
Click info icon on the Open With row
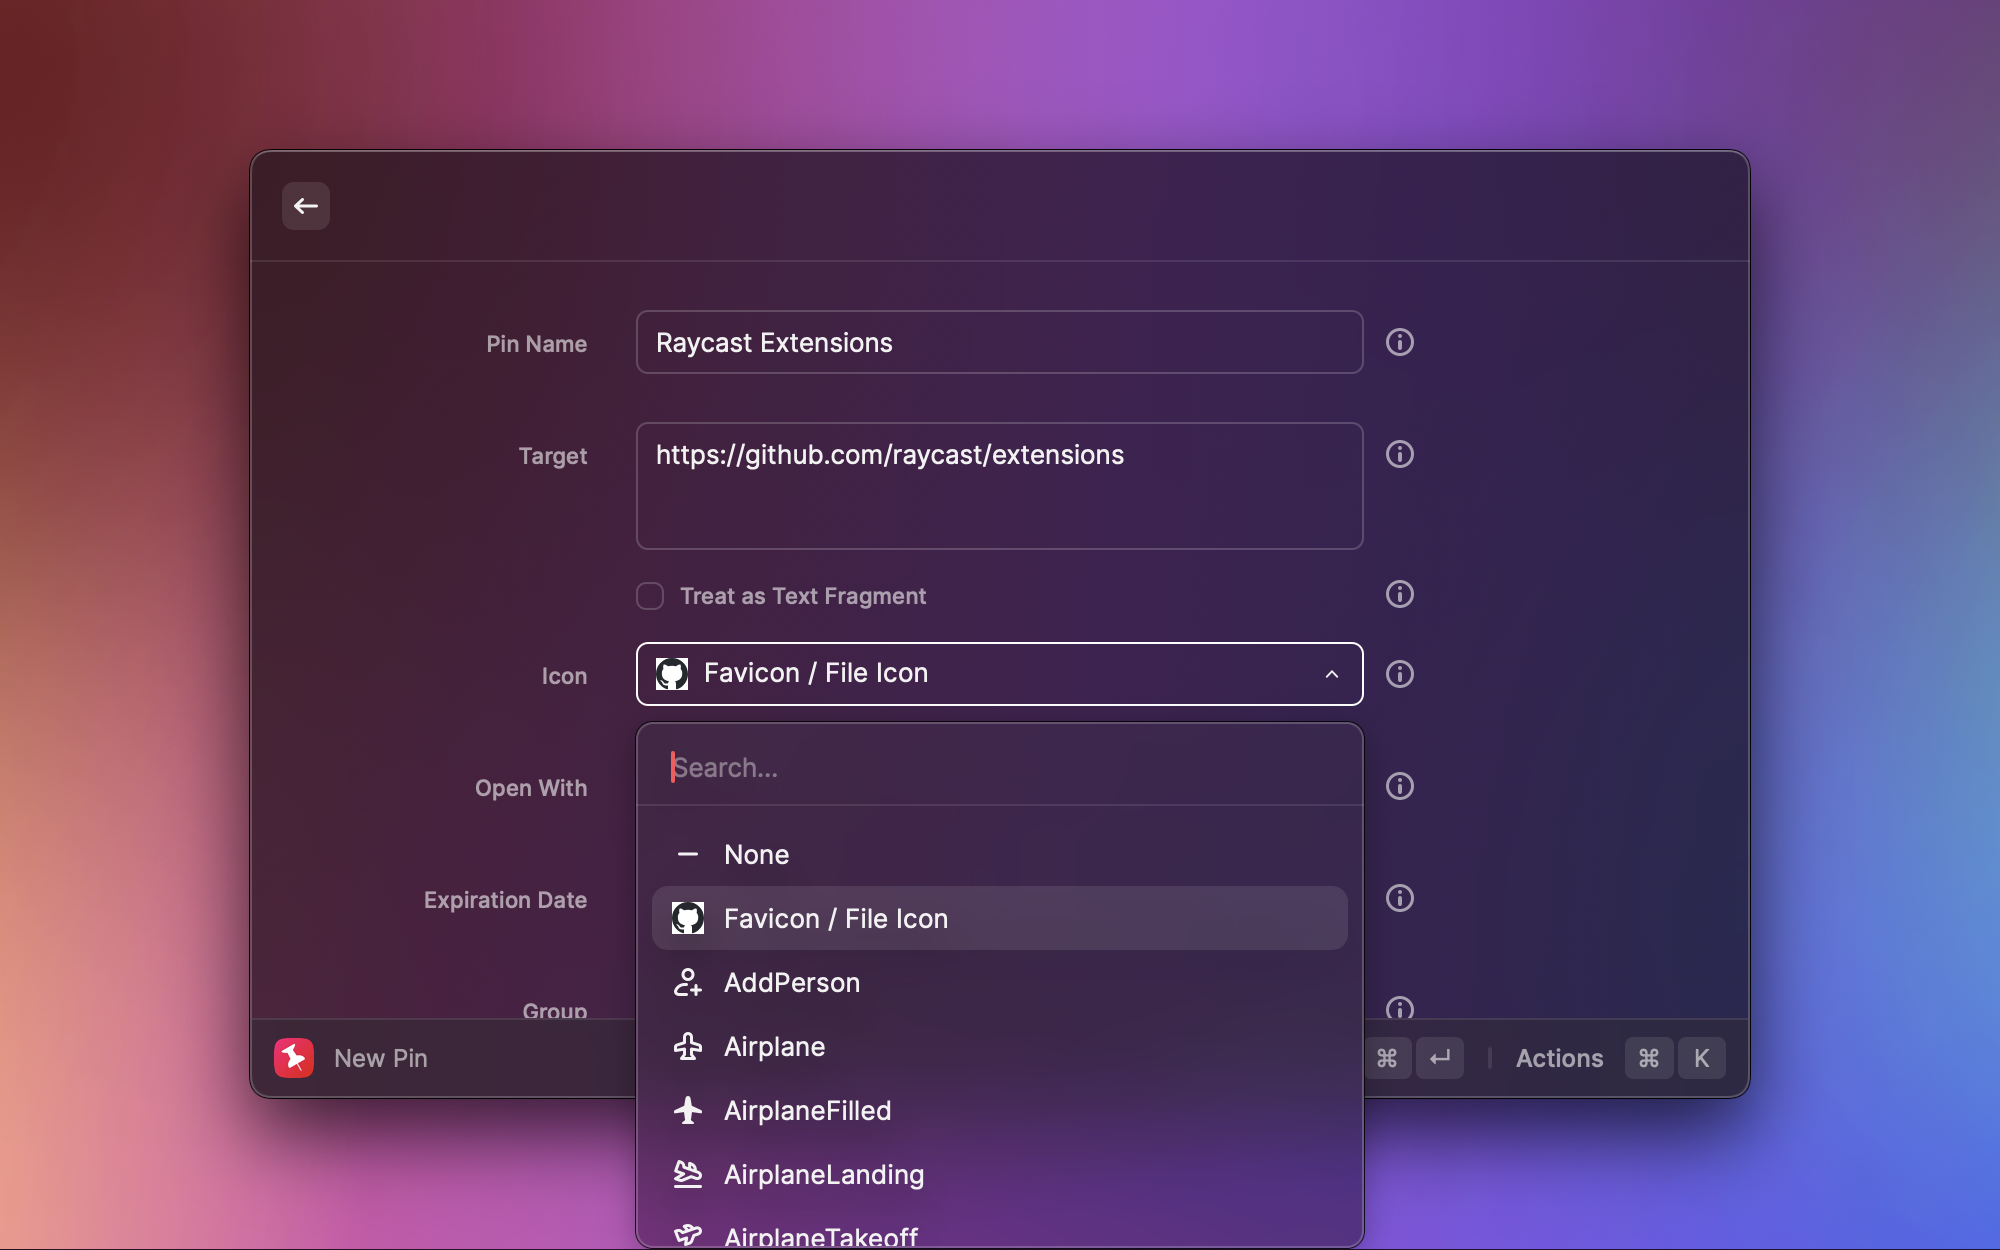pyautogui.click(x=1399, y=786)
